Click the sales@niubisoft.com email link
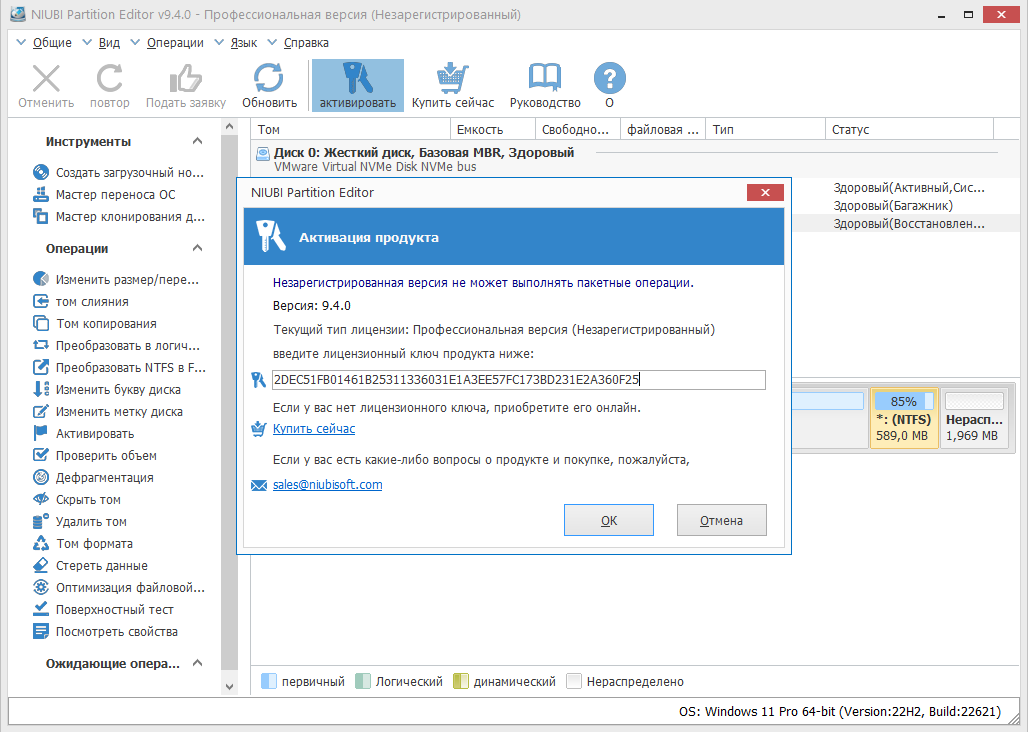1028x732 pixels. (x=327, y=485)
